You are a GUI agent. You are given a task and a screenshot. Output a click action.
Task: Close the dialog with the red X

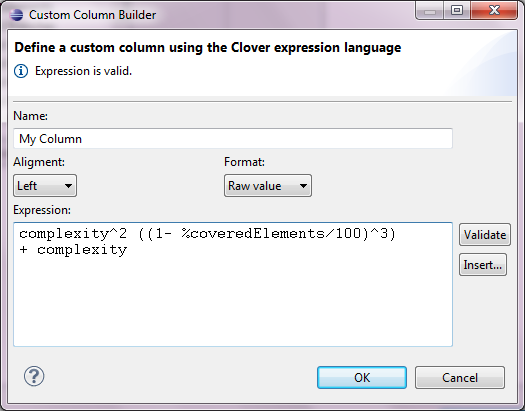[494, 11]
